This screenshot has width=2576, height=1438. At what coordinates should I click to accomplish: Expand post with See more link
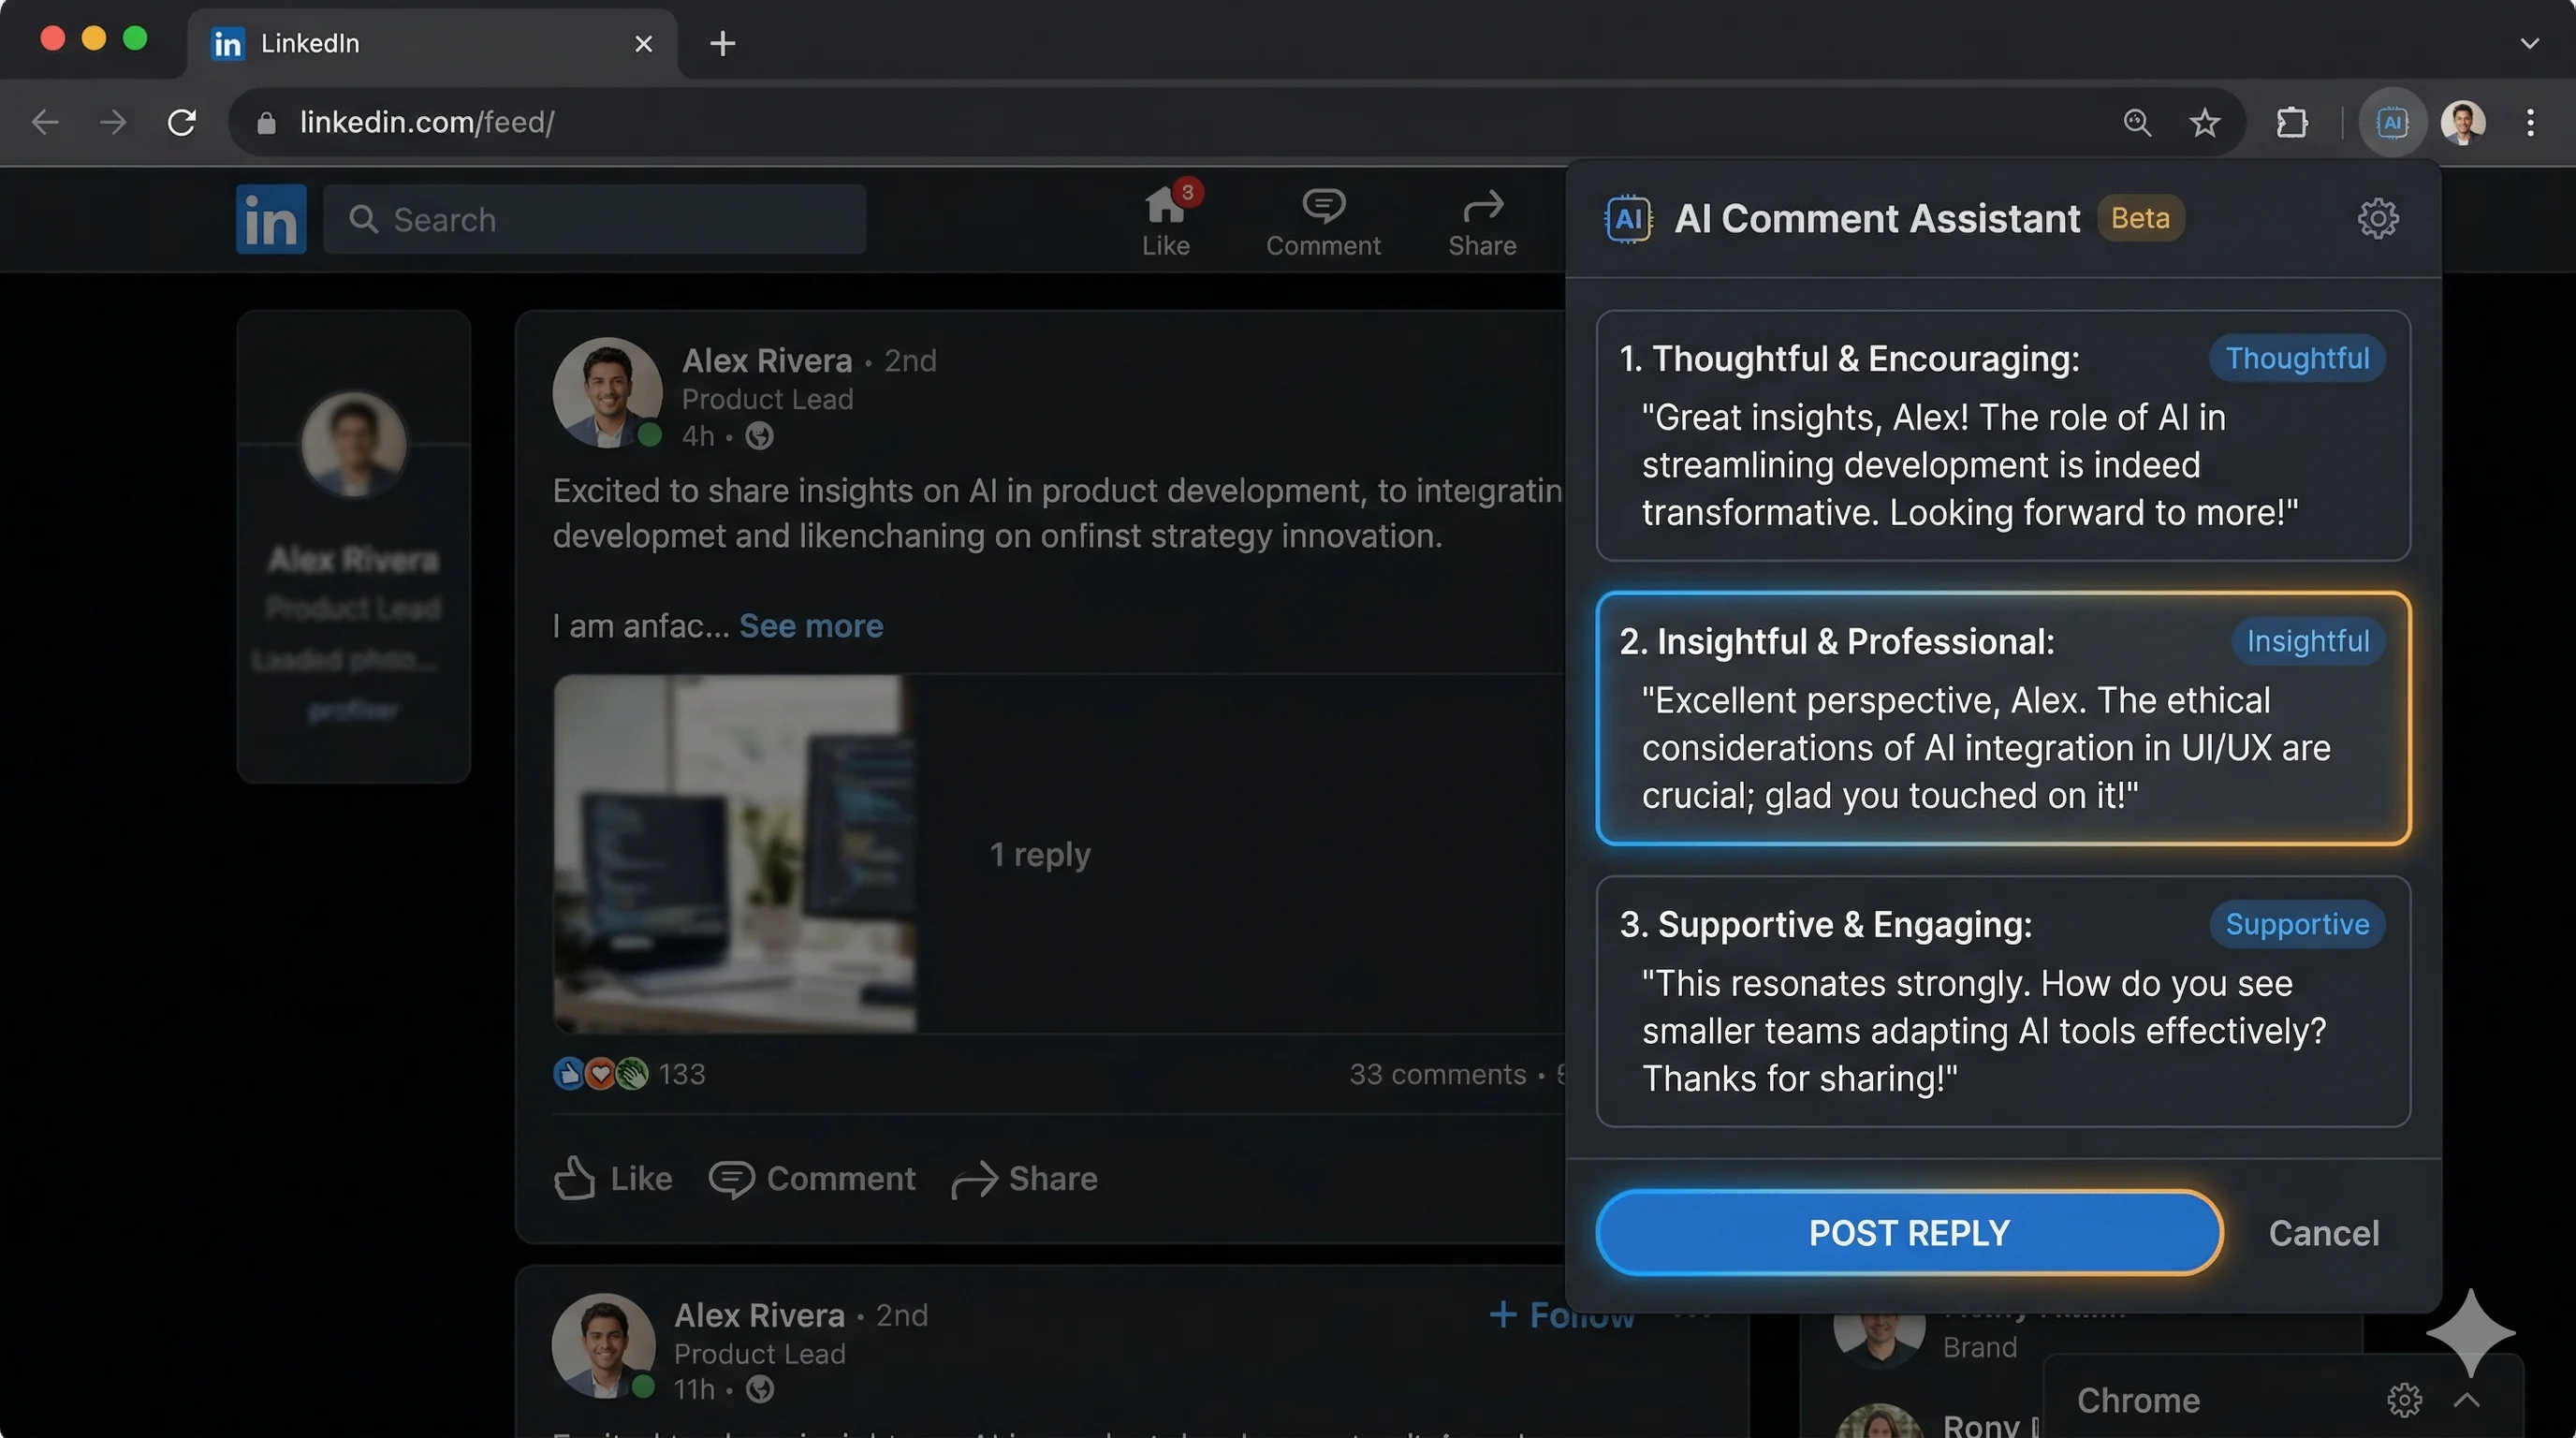(811, 626)
